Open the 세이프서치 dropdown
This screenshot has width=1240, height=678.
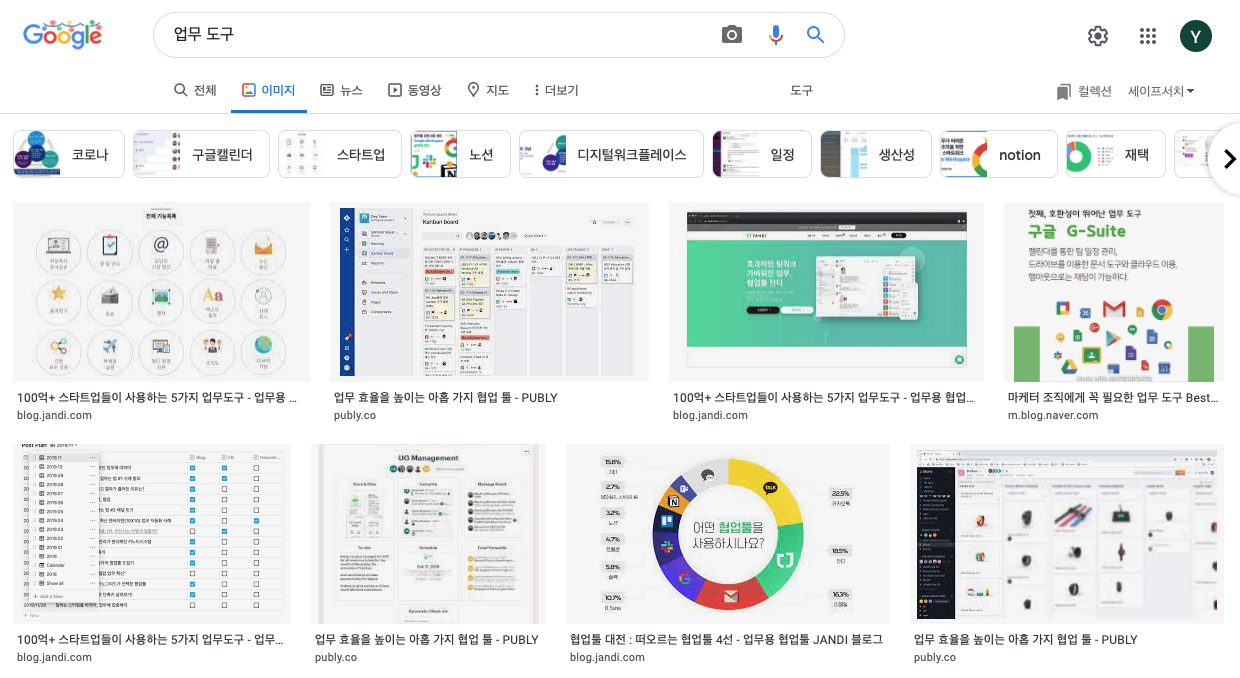[x=1161, y=91]
